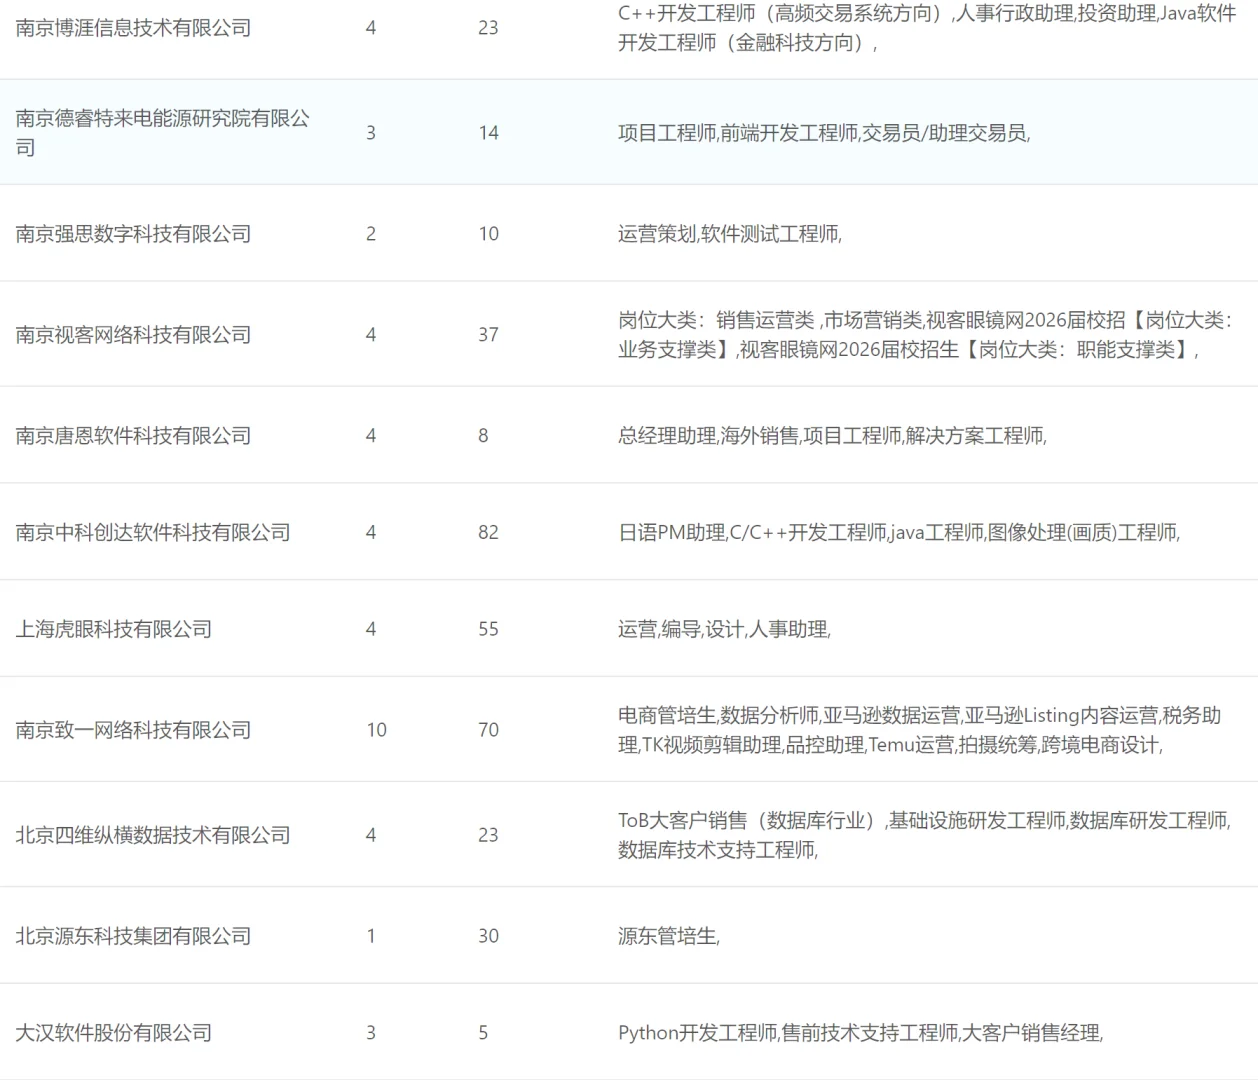Click position count 2 for 南京强思数字
This screenshot has height=1080, width=1258.
[x=371, y=234]
